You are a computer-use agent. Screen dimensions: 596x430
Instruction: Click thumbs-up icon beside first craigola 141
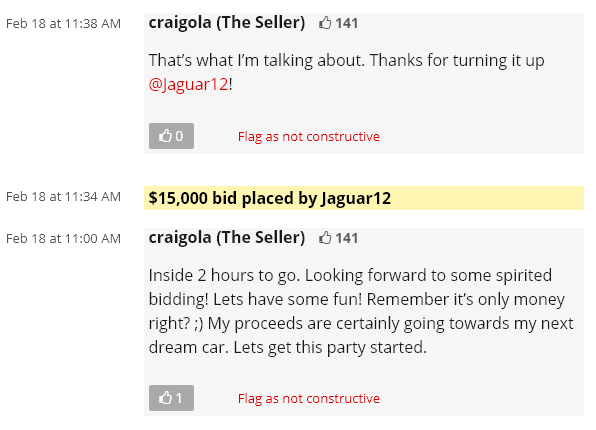pyautogui.click(x=325, y=23)
